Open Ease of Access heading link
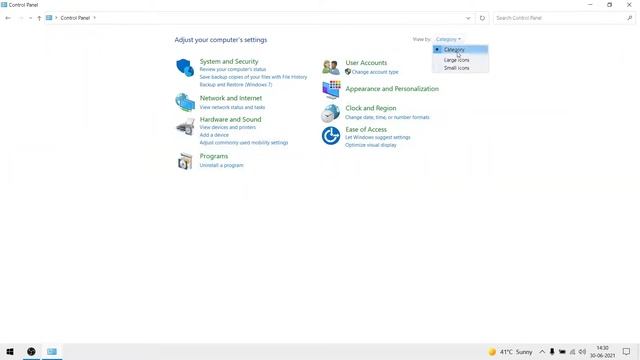The width and height of the screenshot is (640, 360). coord(366,129)
